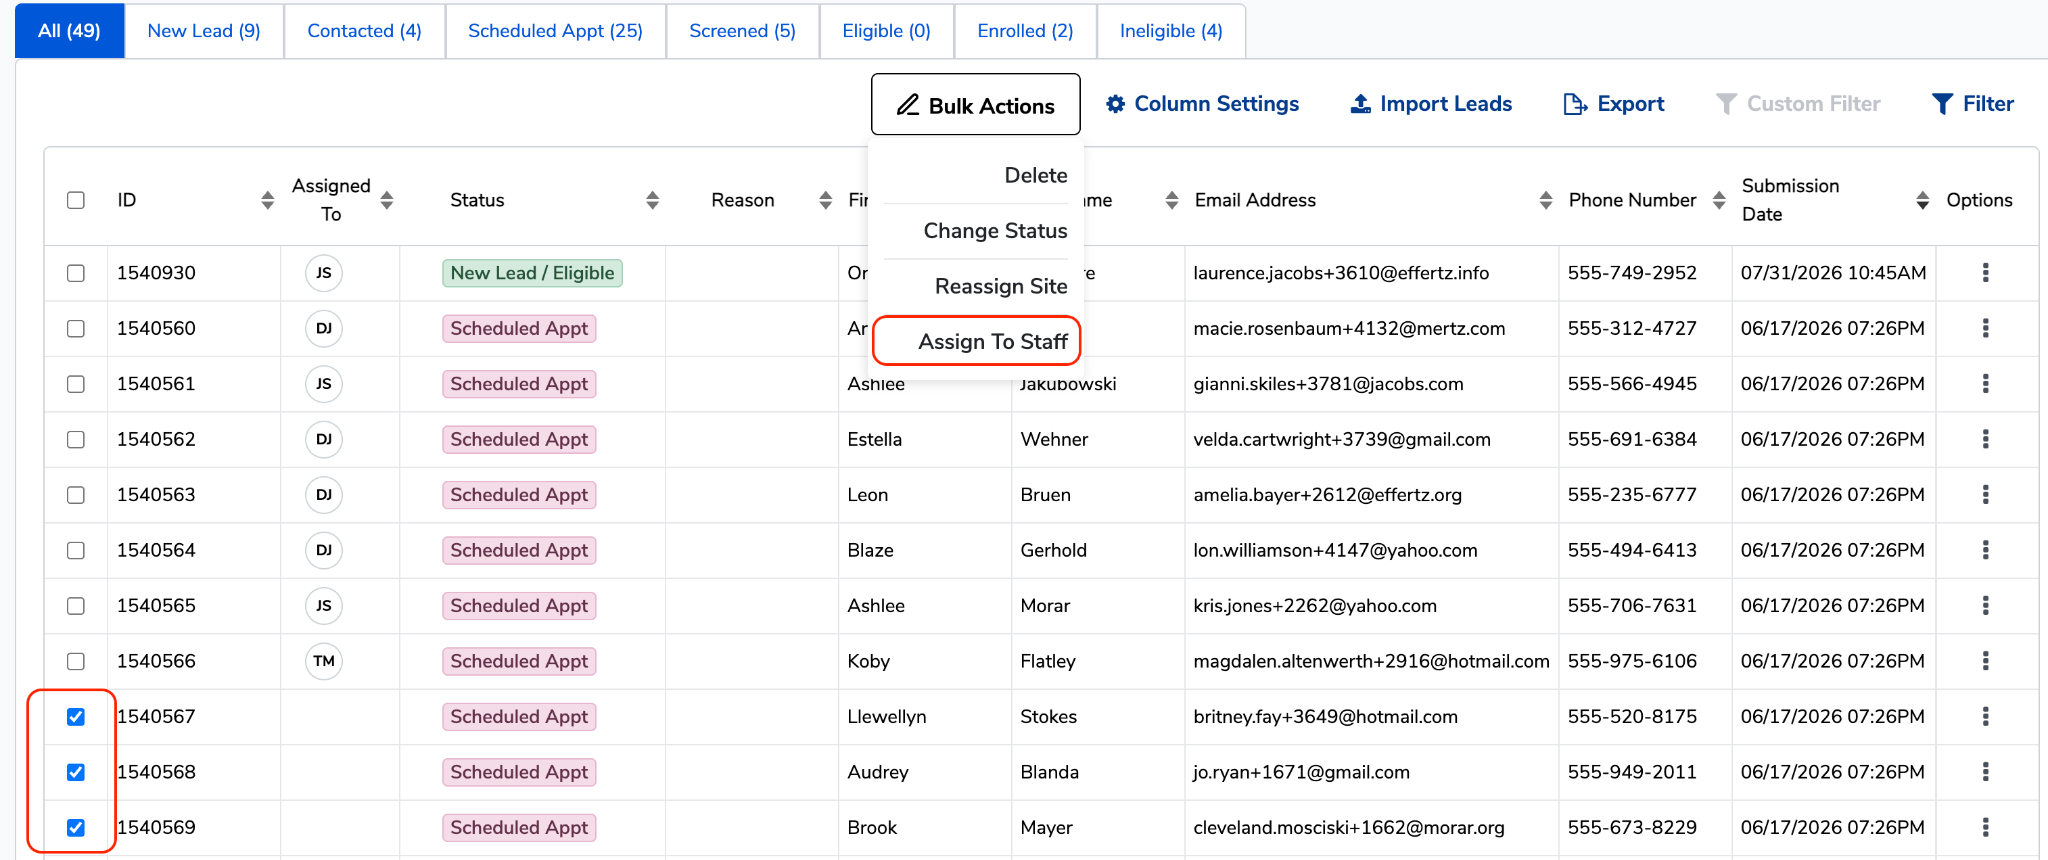Click email laurence.jacobs+3610@effertz.info
The image size is (2048, 860).
1341,273
